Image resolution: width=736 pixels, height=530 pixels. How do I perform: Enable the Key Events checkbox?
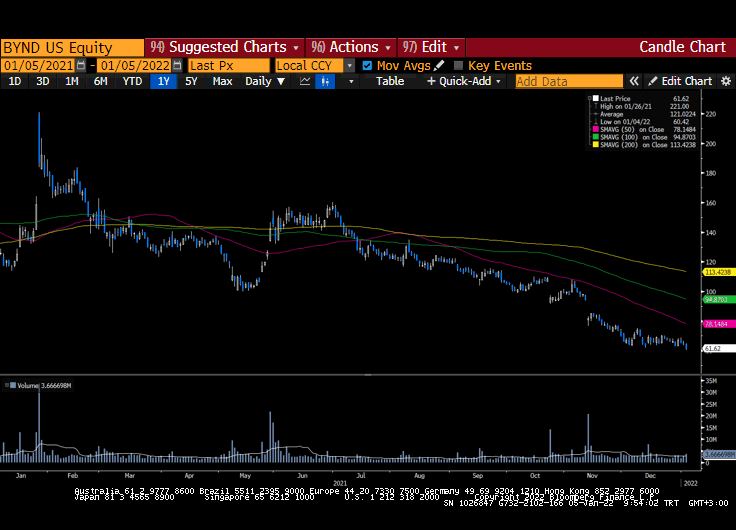click(459, 66)
